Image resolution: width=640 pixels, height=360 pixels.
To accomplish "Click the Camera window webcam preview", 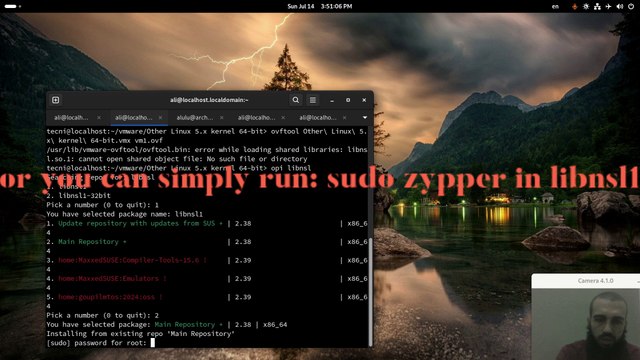I will click(586, 324).
